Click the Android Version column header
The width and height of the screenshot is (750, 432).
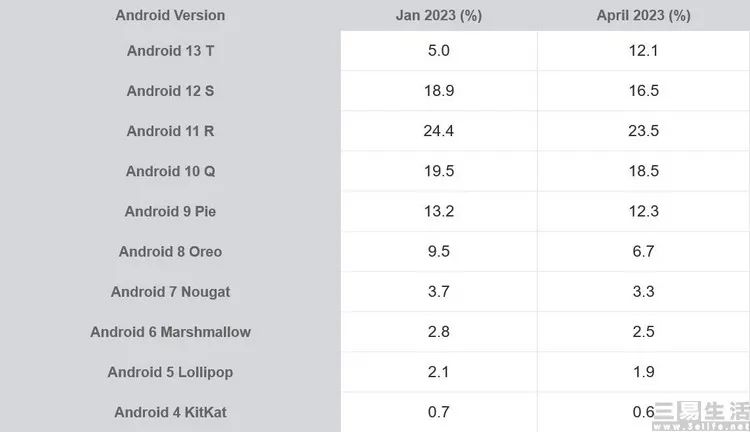click(x=170, y=15)
